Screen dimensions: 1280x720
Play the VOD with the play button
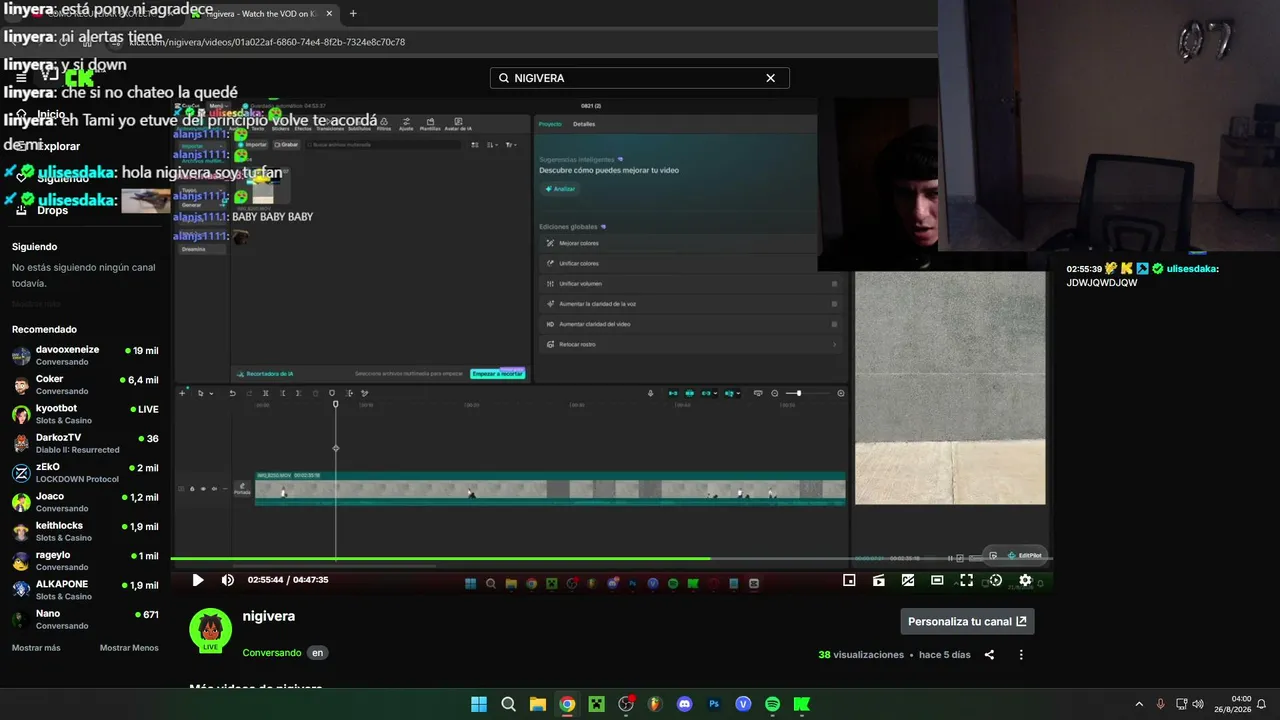point(198,580)
